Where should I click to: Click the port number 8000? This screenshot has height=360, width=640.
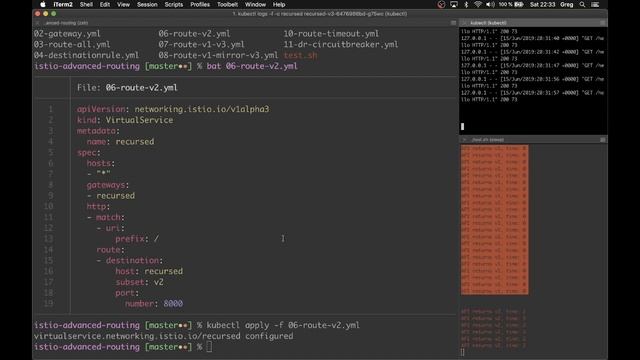tap(173, 303)
